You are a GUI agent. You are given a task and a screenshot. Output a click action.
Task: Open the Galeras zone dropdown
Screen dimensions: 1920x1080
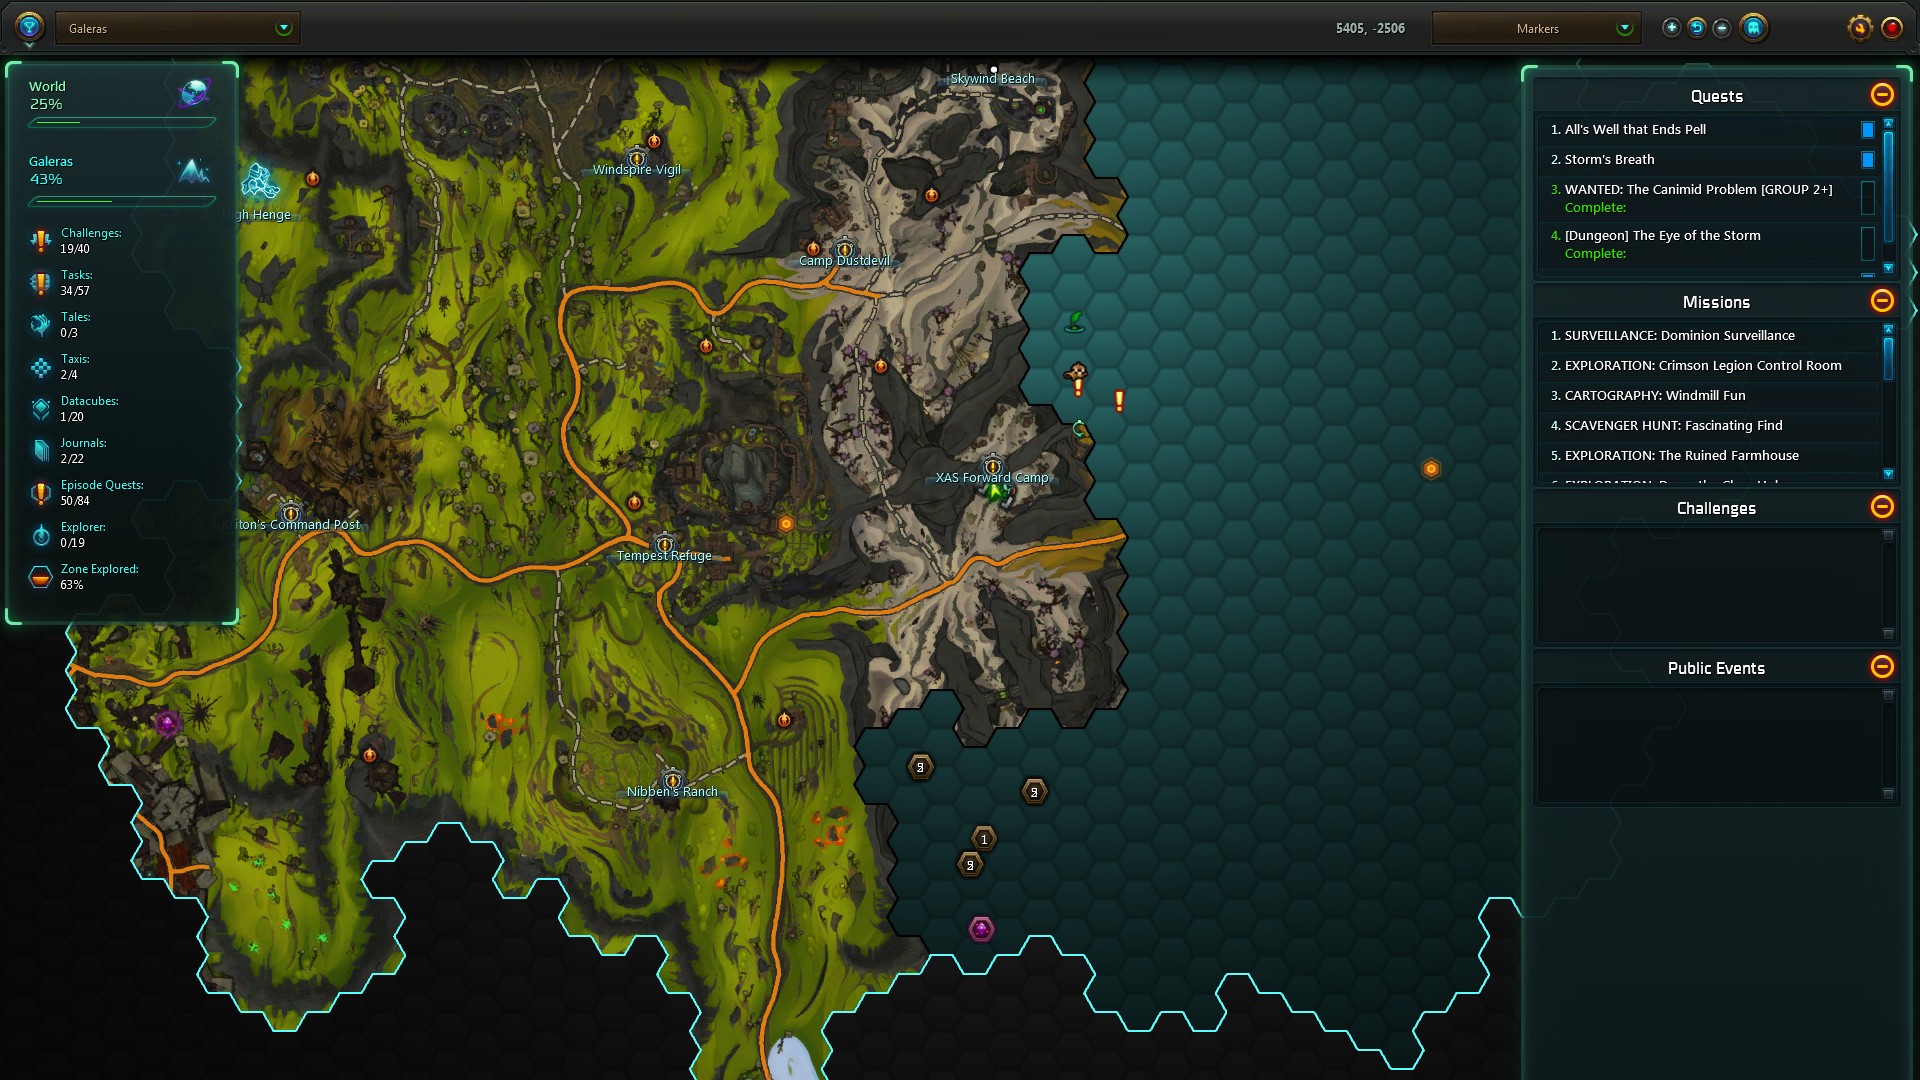[x=178, y=28]
